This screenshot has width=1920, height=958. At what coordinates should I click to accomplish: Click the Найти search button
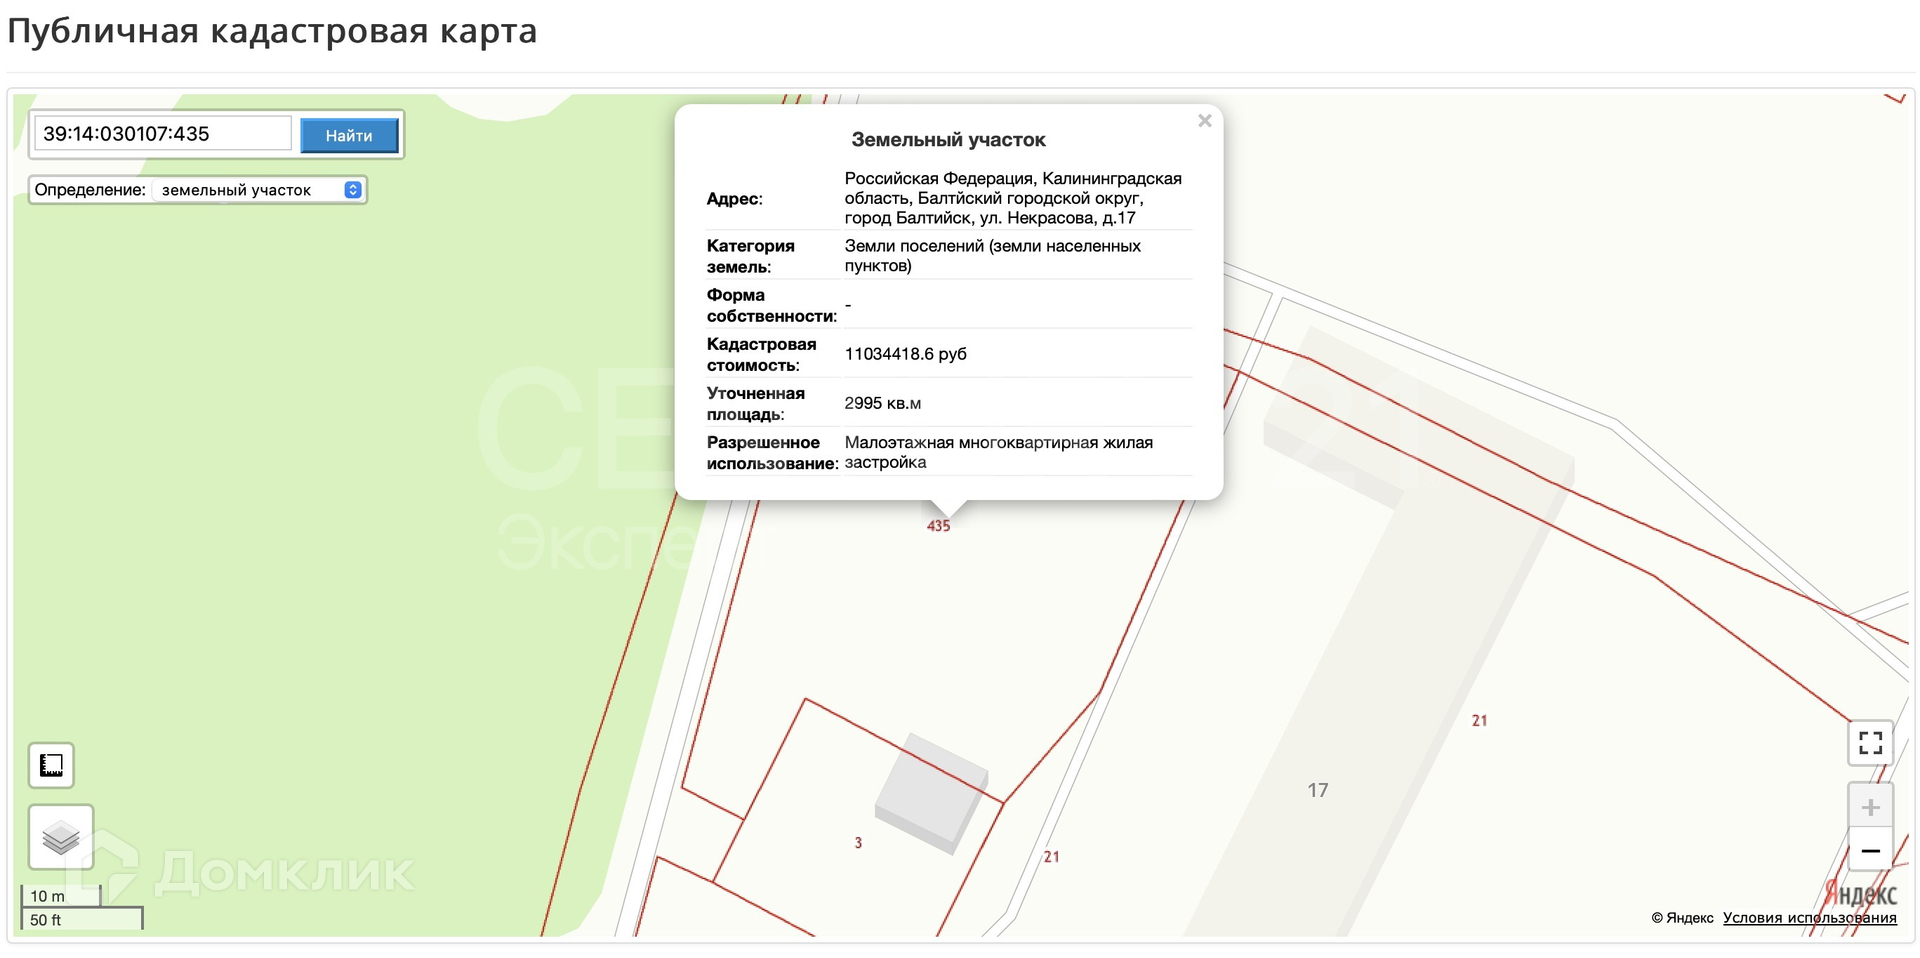point(349,135)
